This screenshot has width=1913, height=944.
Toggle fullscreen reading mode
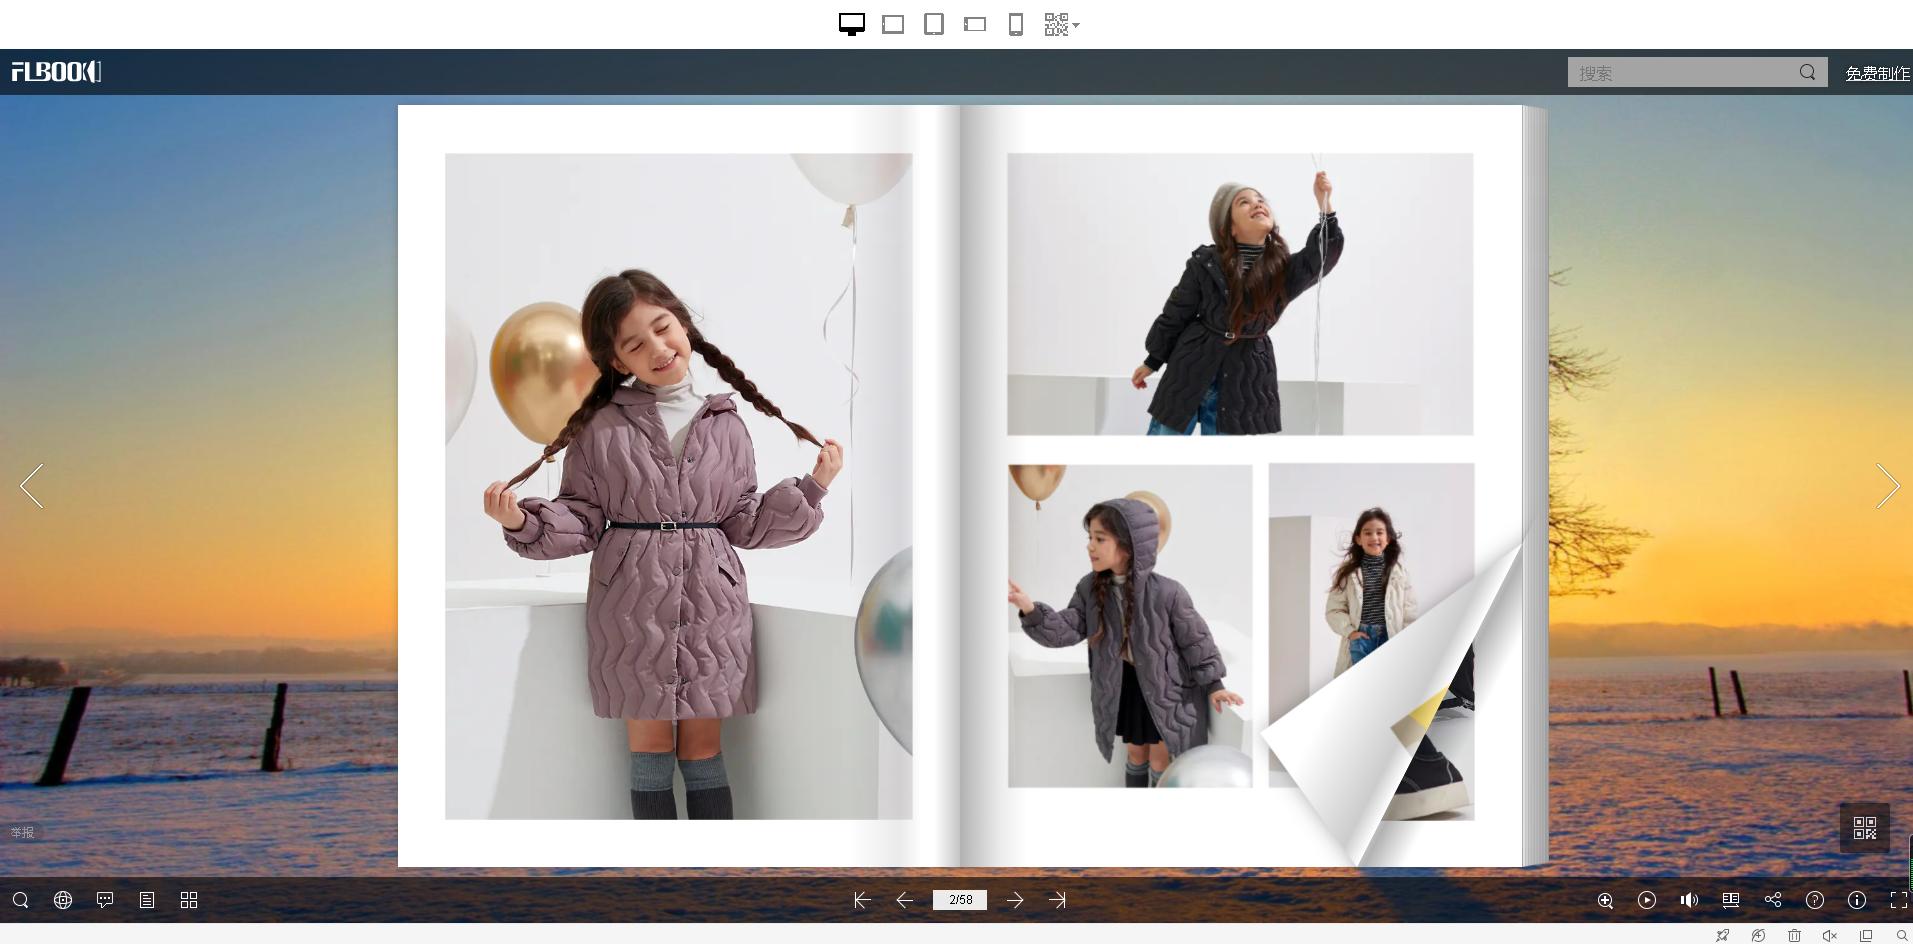(x=1898, y=900)
